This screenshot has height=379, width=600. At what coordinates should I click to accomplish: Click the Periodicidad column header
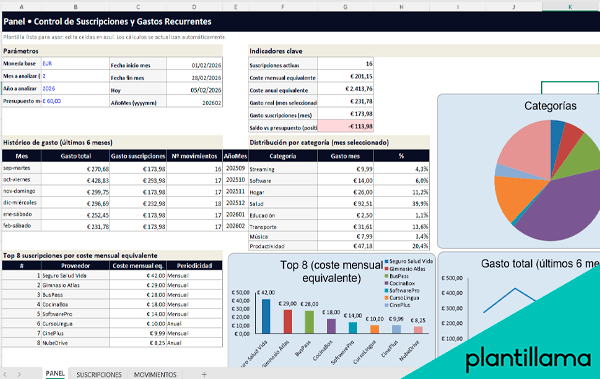tap(194, 266)
